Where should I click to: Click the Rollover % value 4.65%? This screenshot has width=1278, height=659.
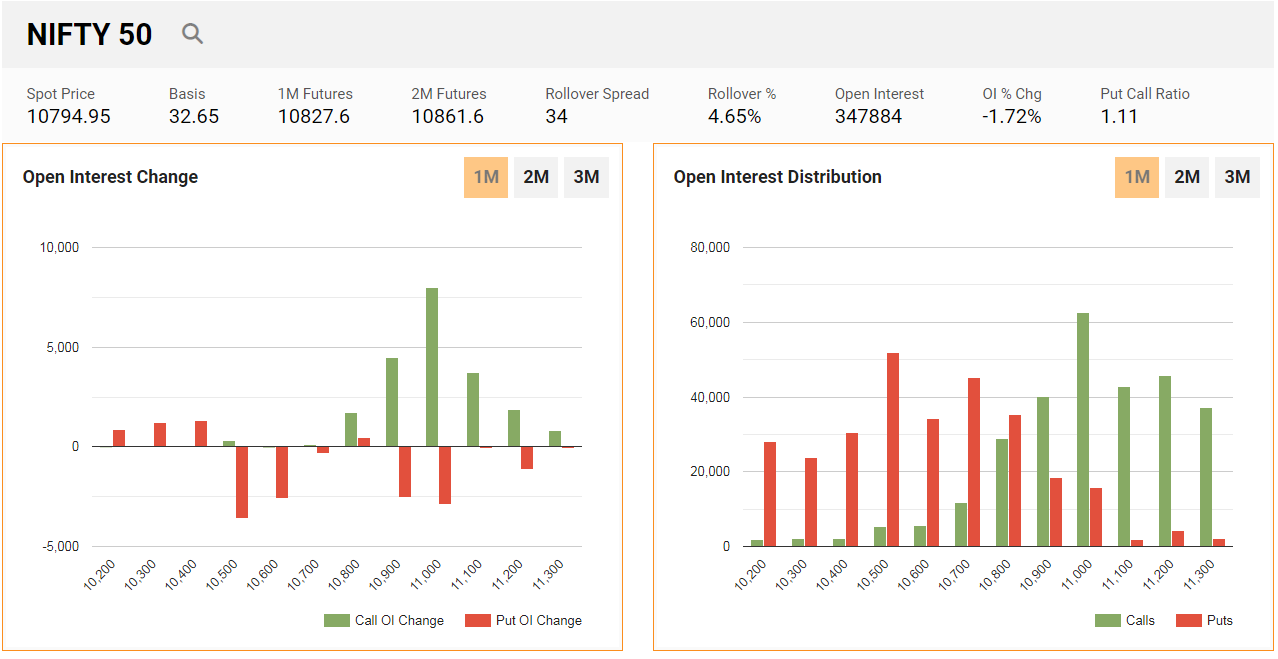point(734,116)
